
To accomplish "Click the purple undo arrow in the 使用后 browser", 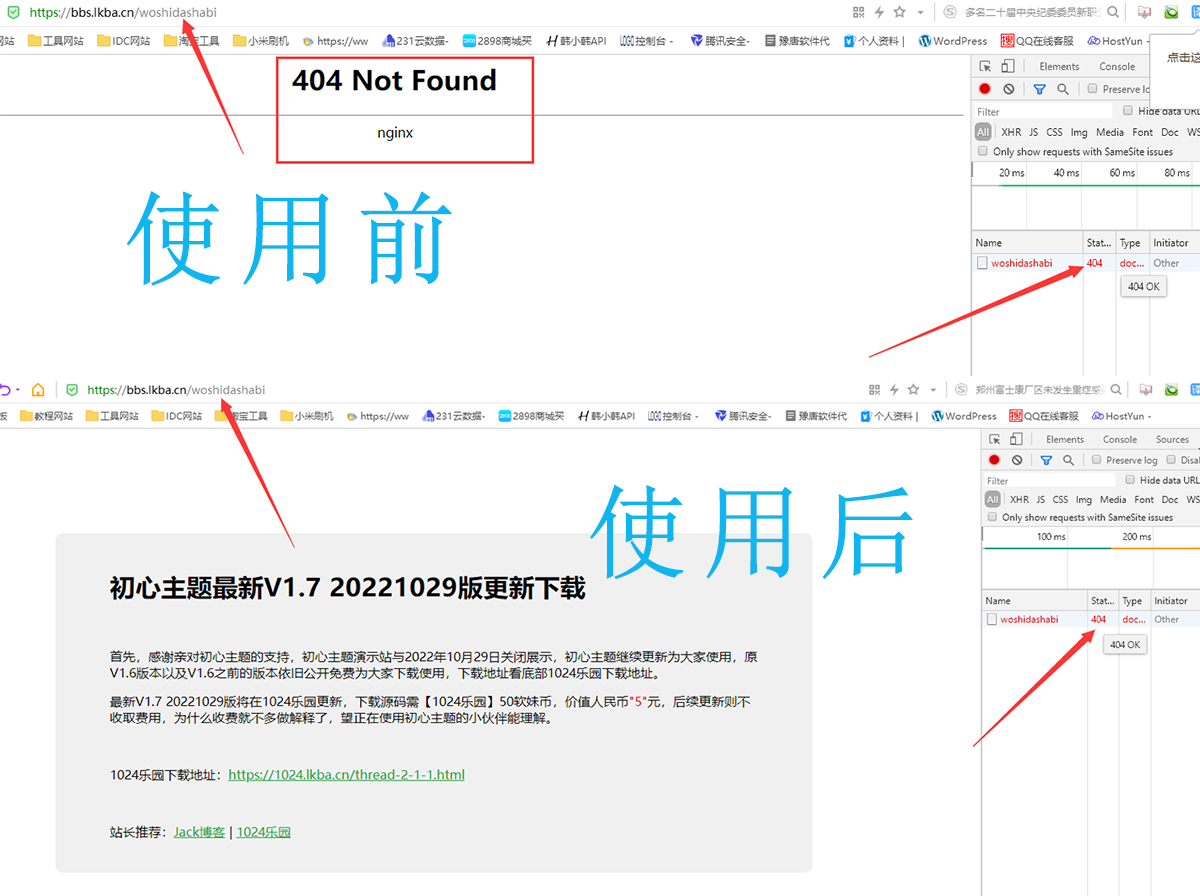I will [x=5, y=390].
